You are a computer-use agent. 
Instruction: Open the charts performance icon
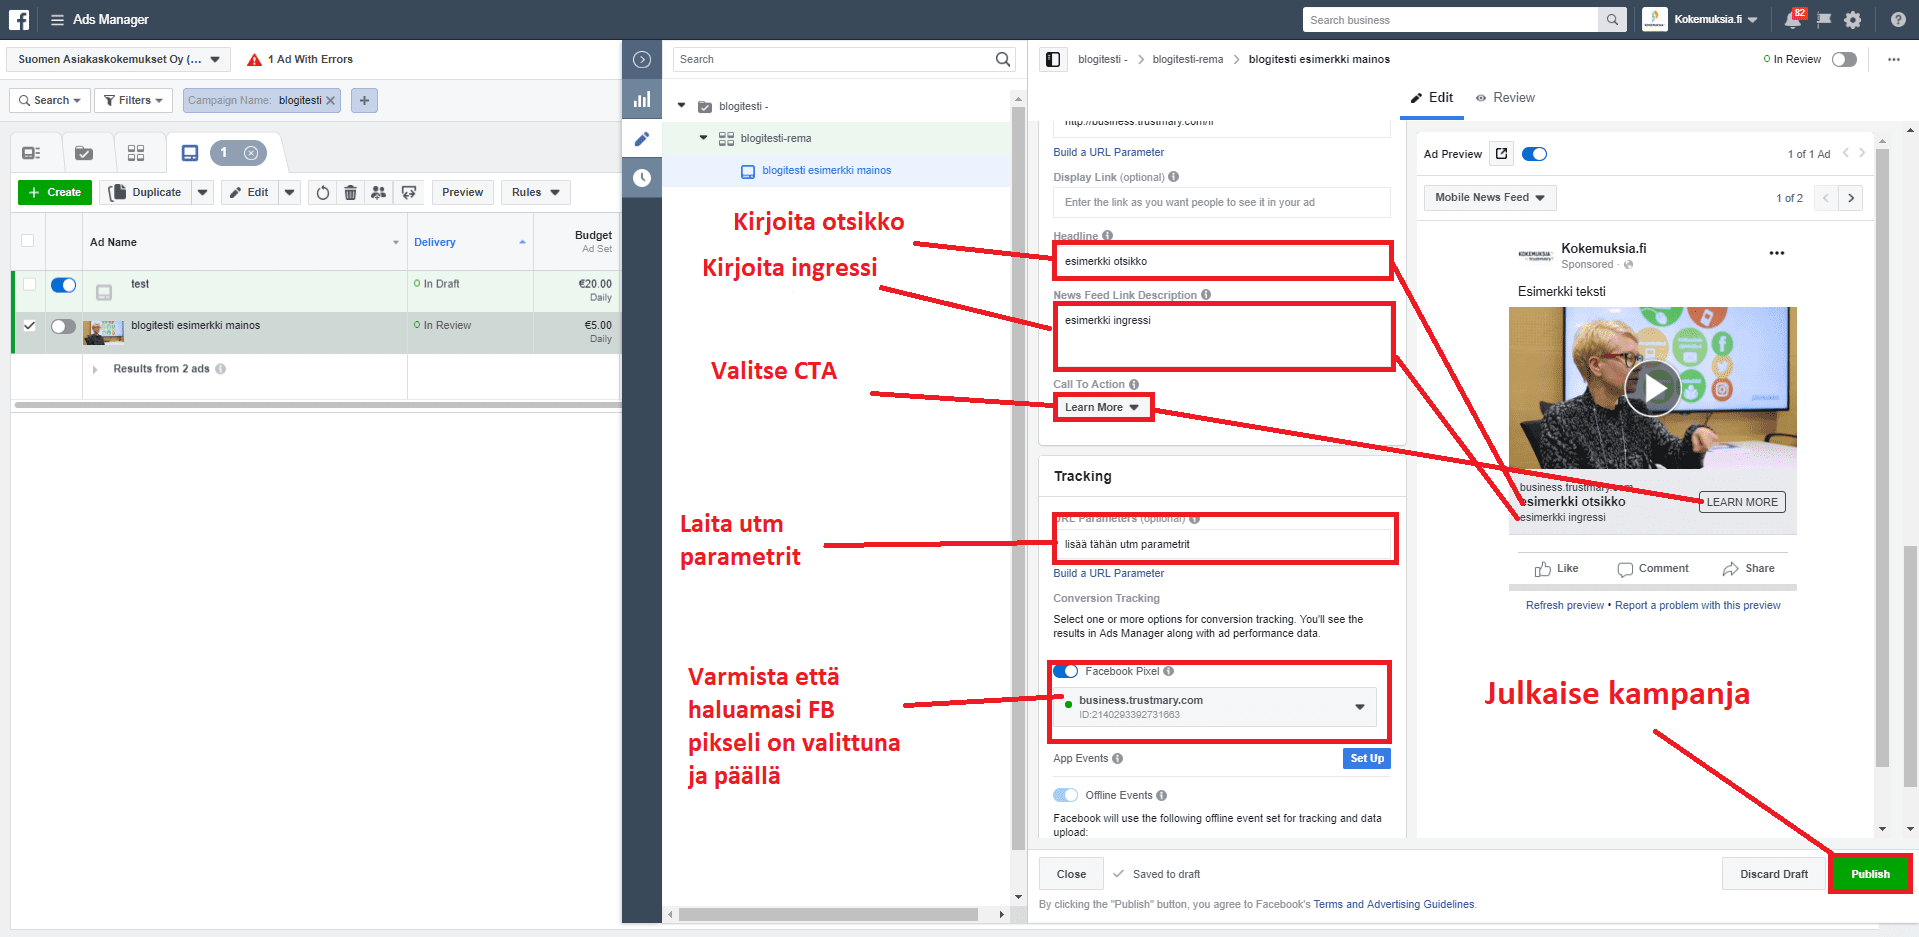[642, 99]
